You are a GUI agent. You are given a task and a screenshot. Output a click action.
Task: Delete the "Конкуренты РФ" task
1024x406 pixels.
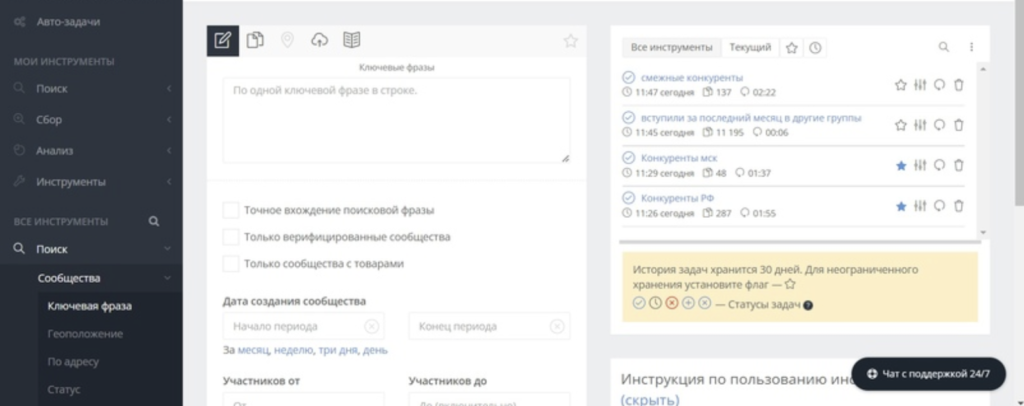(959, 206)
